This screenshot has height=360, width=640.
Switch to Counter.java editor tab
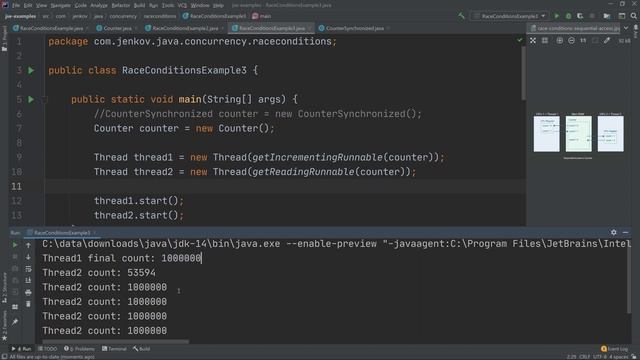pos(115,28)
